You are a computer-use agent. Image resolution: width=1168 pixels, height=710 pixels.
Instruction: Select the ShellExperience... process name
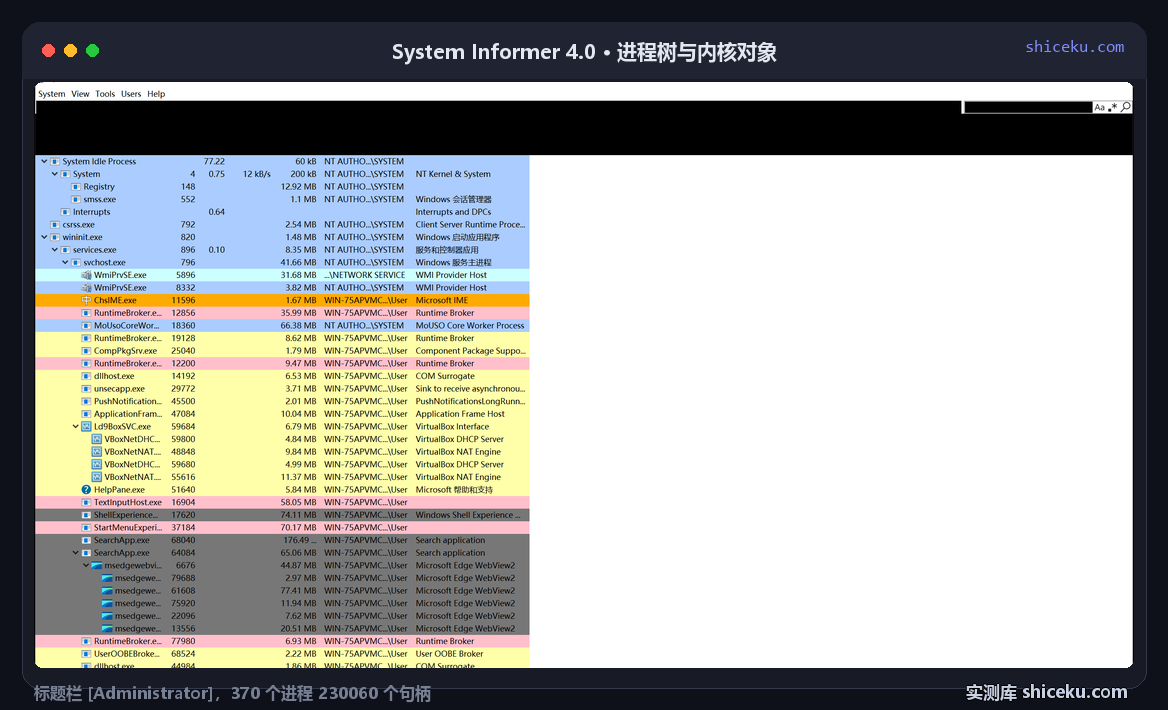[x=126, y=516]
